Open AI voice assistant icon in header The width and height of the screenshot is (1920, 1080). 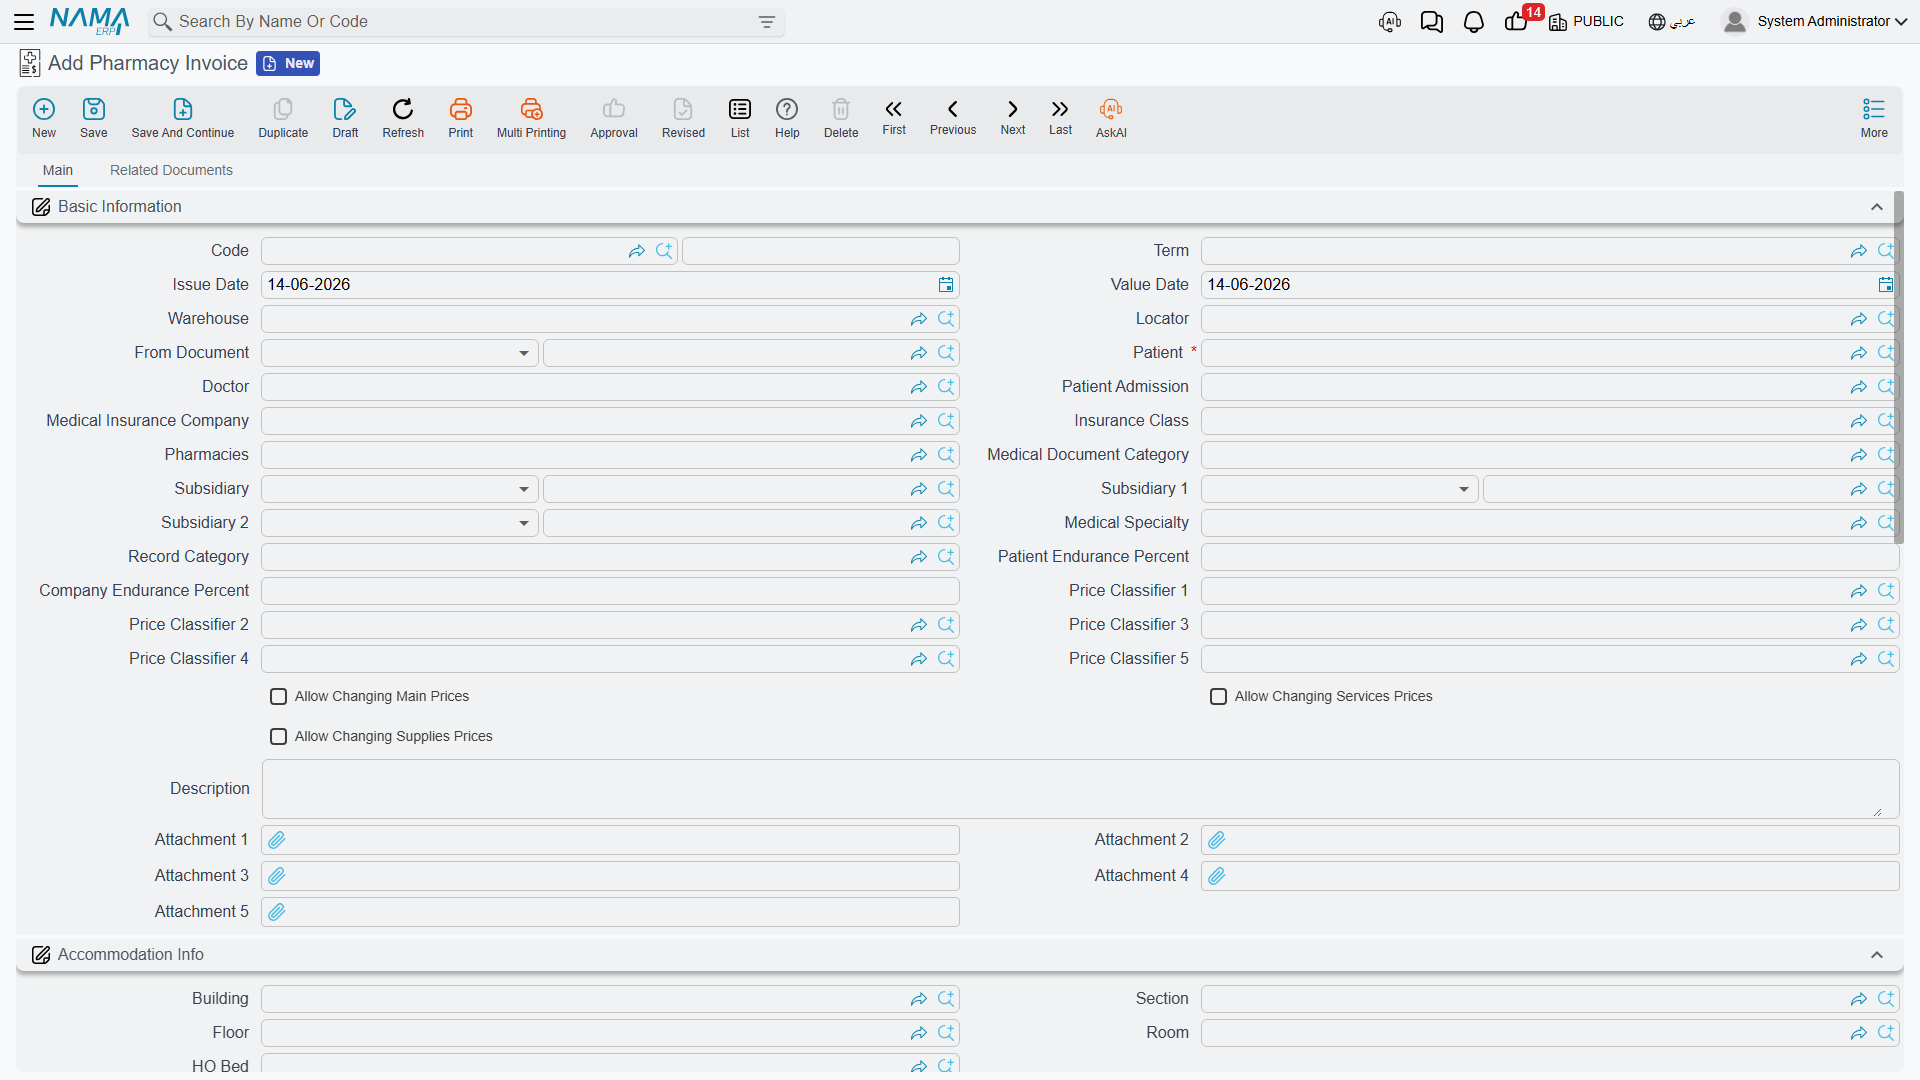pos(1390,22)
